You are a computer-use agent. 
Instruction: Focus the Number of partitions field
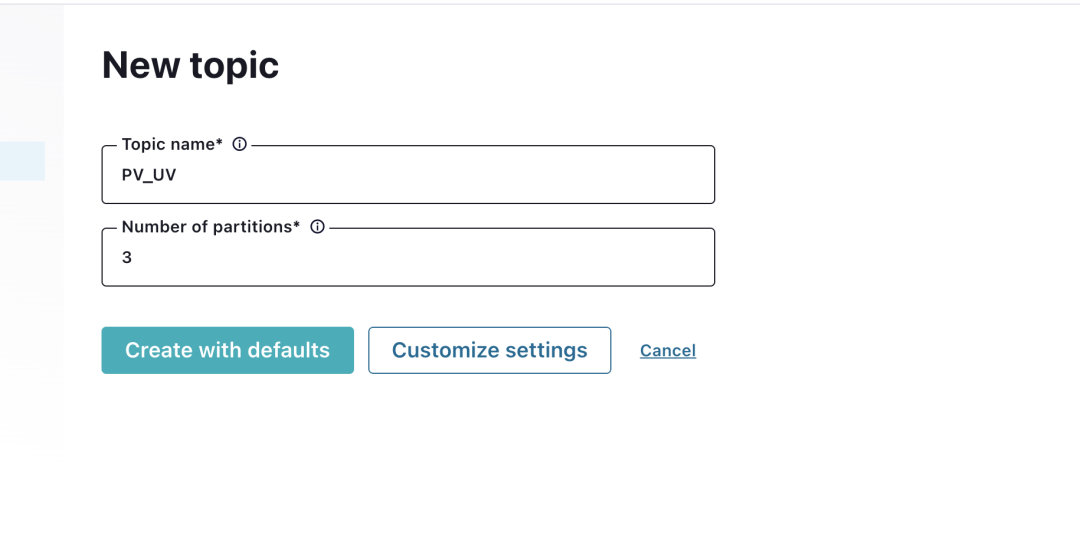[x=408, y=258]
